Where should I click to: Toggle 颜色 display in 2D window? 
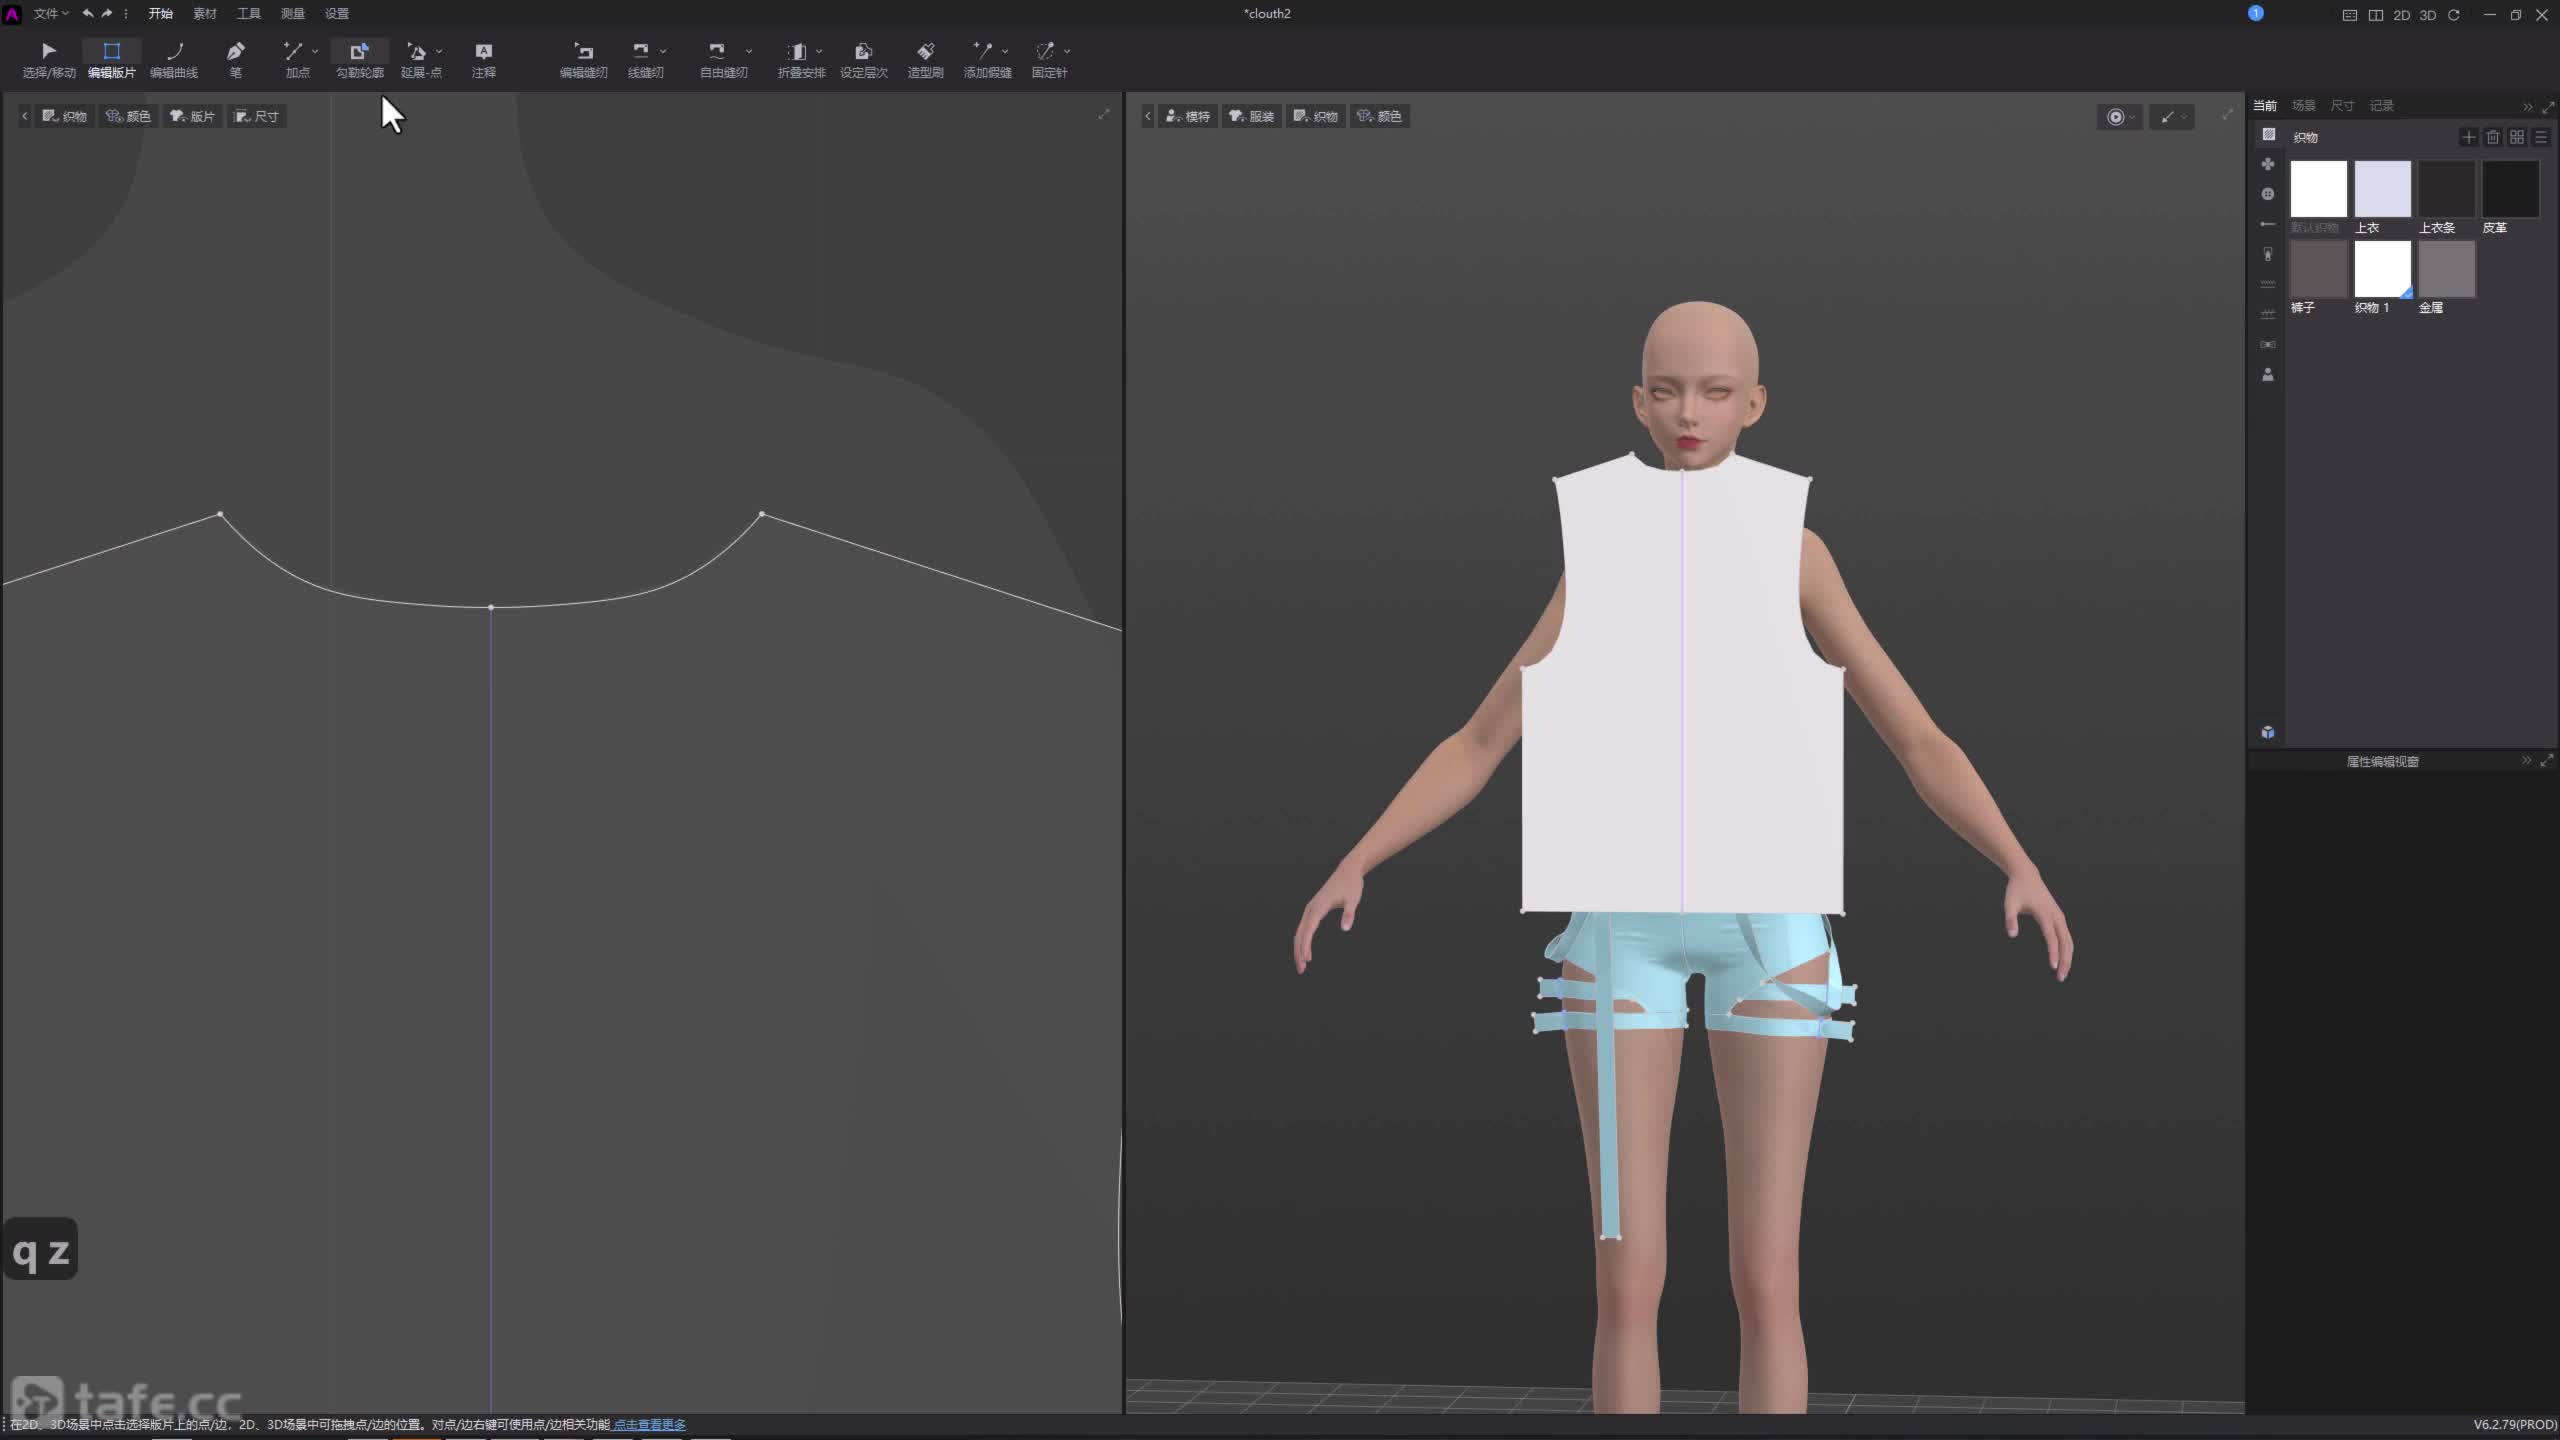[x=128, y=116]
